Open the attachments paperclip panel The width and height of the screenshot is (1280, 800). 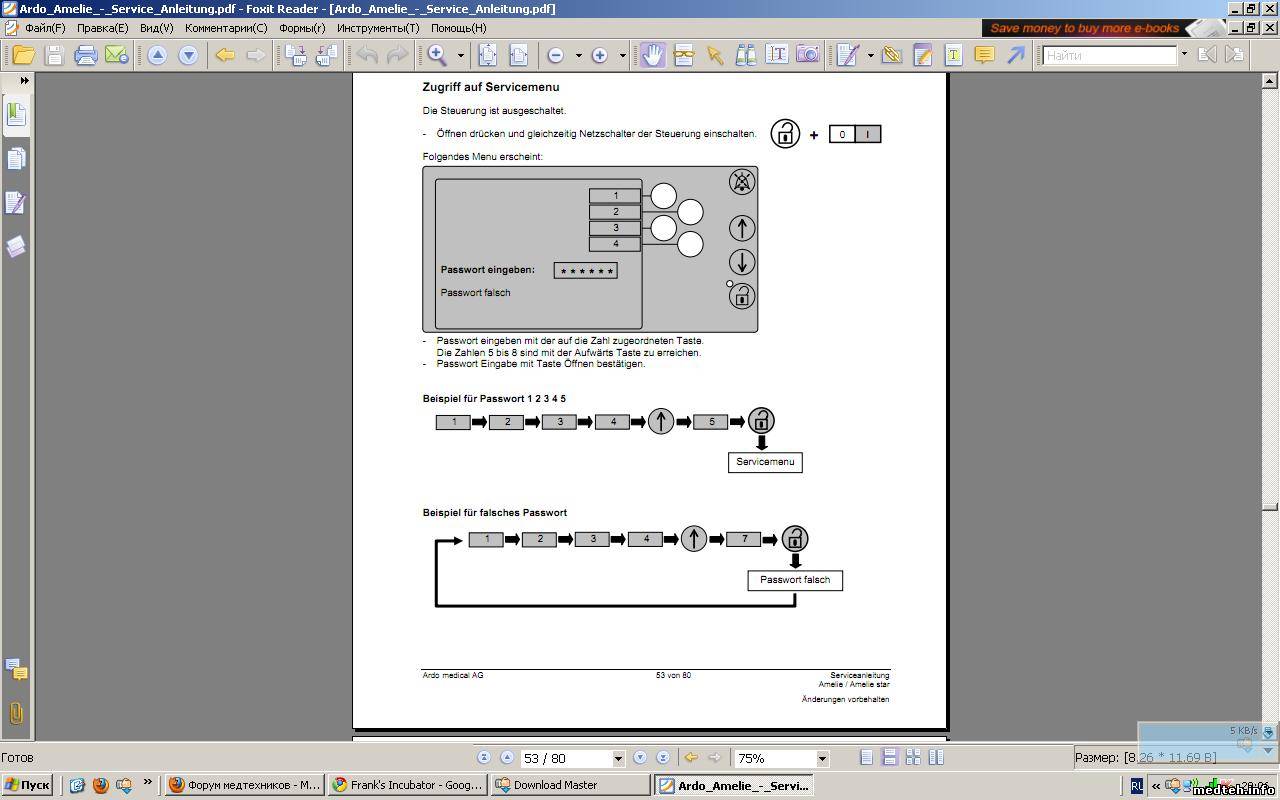pos(16,713)
